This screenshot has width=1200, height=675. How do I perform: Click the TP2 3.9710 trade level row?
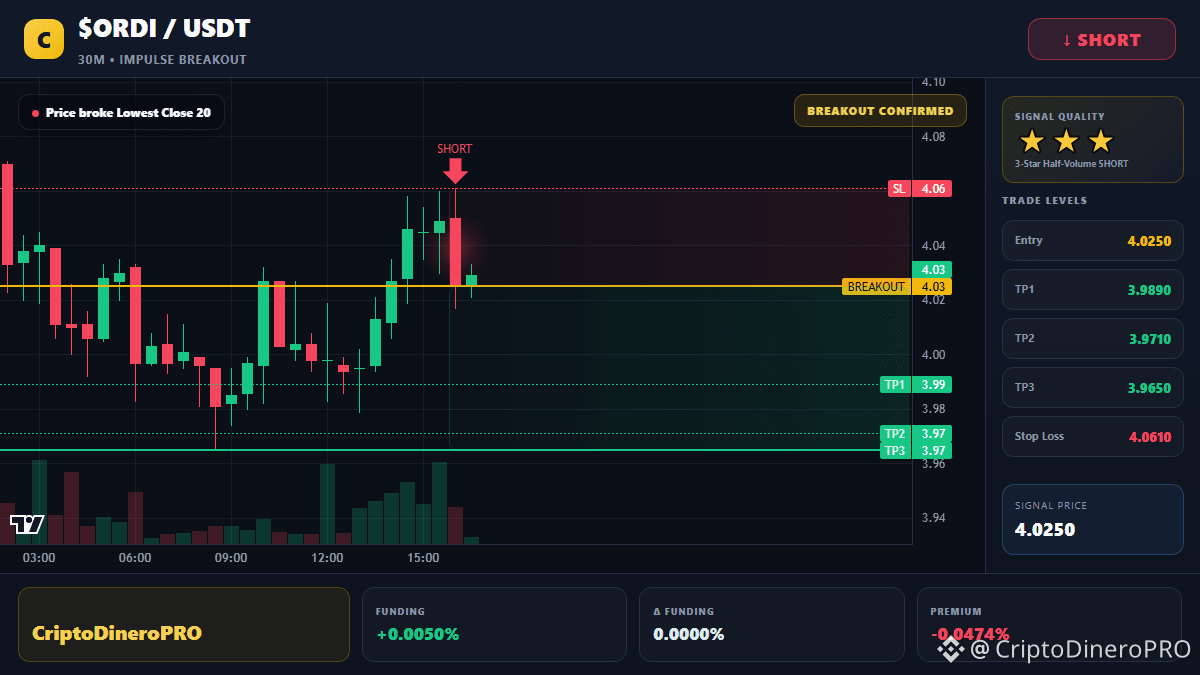point(1093,338)
